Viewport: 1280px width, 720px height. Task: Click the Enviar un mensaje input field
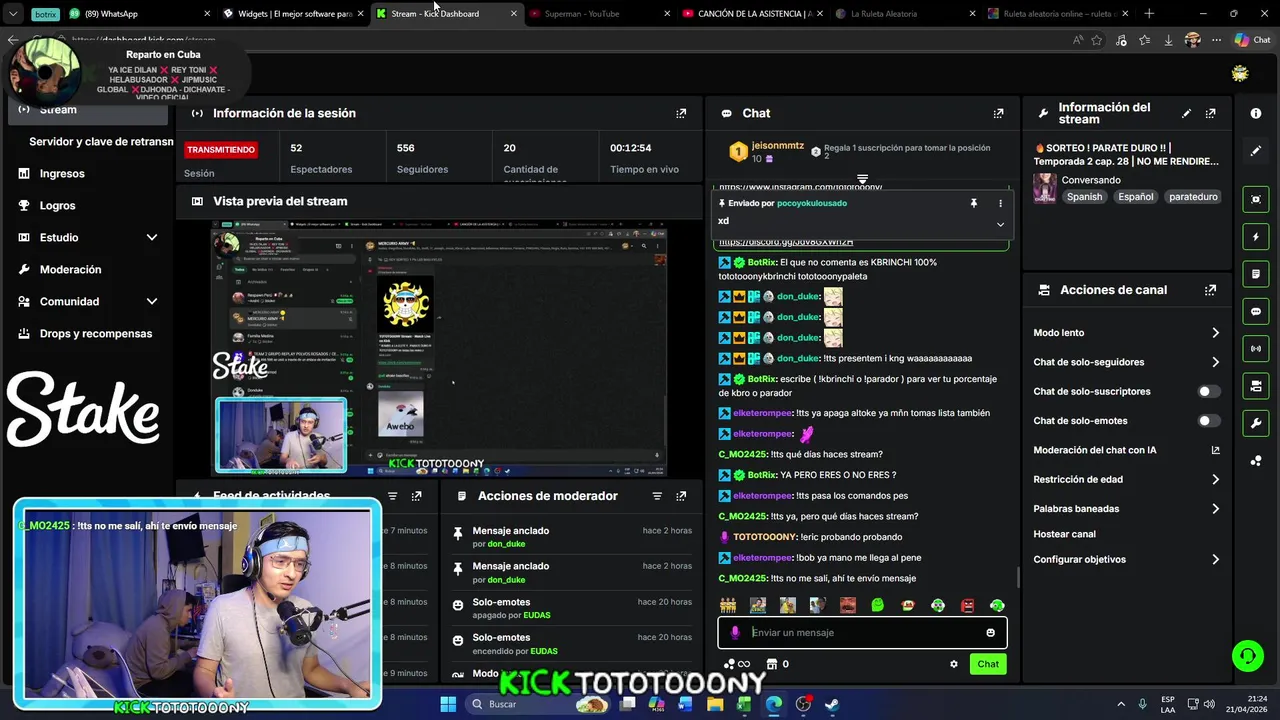click(x=862, y=632)
